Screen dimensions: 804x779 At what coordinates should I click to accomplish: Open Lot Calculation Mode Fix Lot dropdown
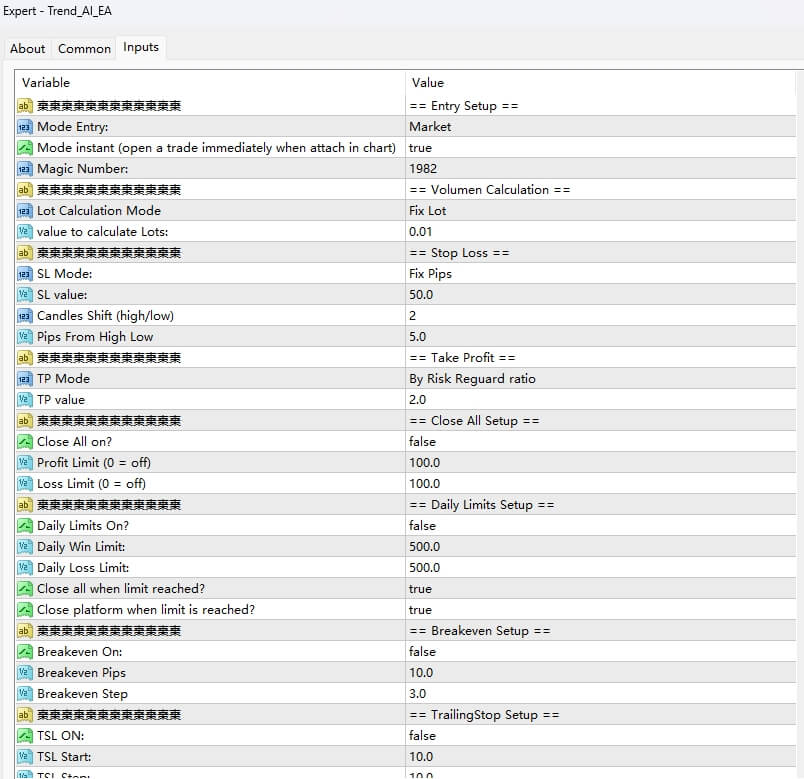[x=428, y=211]
